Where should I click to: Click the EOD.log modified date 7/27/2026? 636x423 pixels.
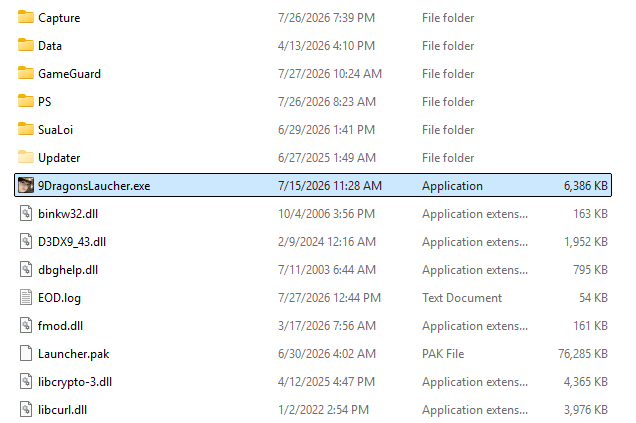click(x=304, y=298)
